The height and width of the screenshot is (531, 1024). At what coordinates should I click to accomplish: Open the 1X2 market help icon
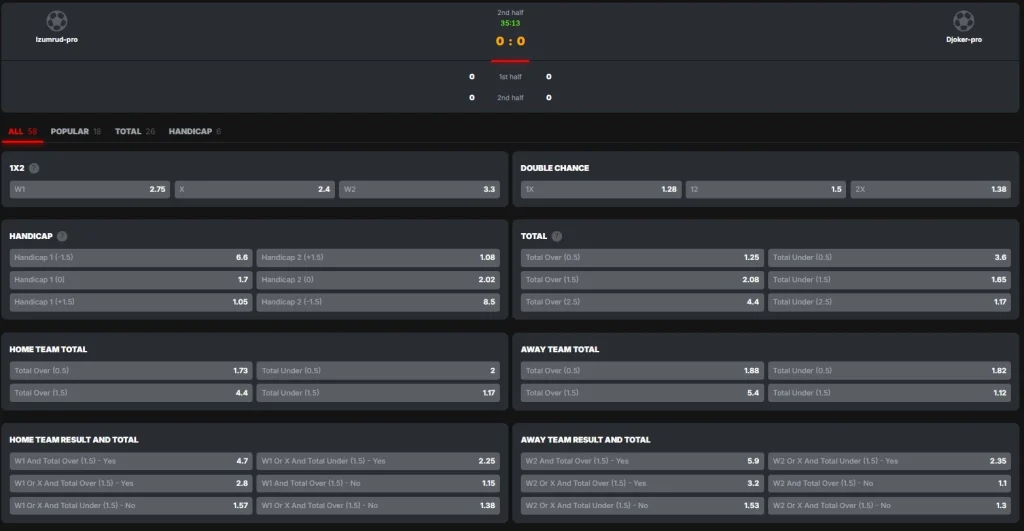pyautogui.click(x=34, y=168)
